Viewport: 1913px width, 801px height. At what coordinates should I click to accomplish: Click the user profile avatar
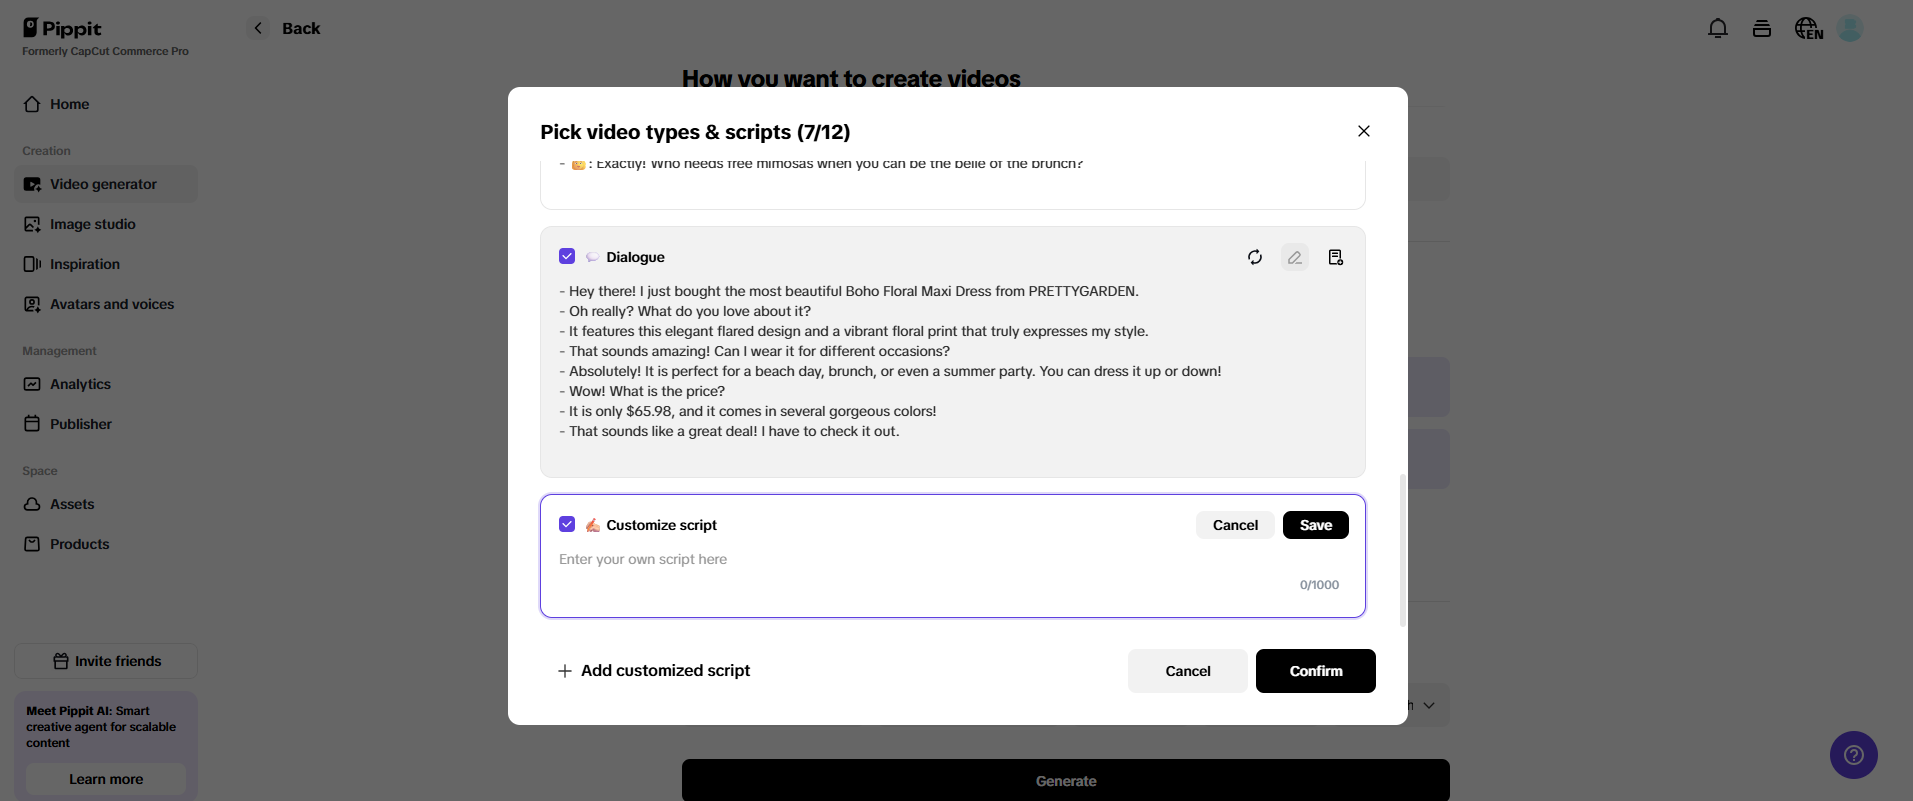coord(1850,29)
